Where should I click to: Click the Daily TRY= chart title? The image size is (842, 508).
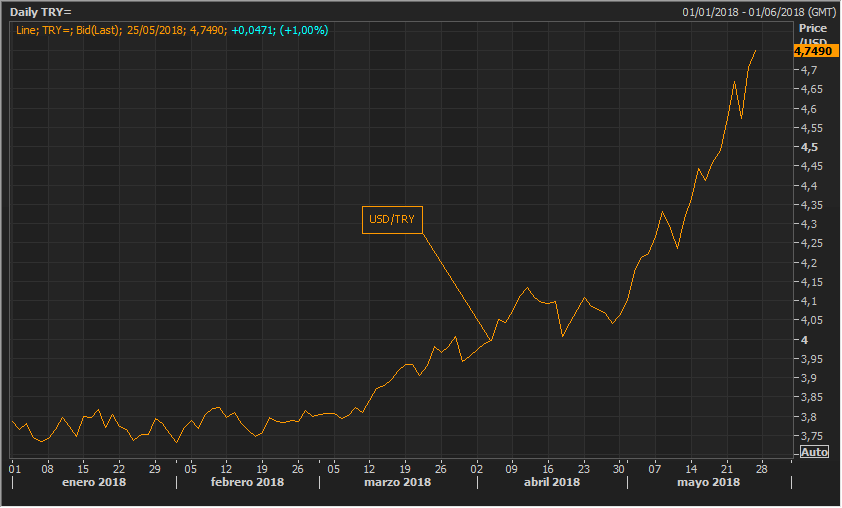[x=40, y=12]
